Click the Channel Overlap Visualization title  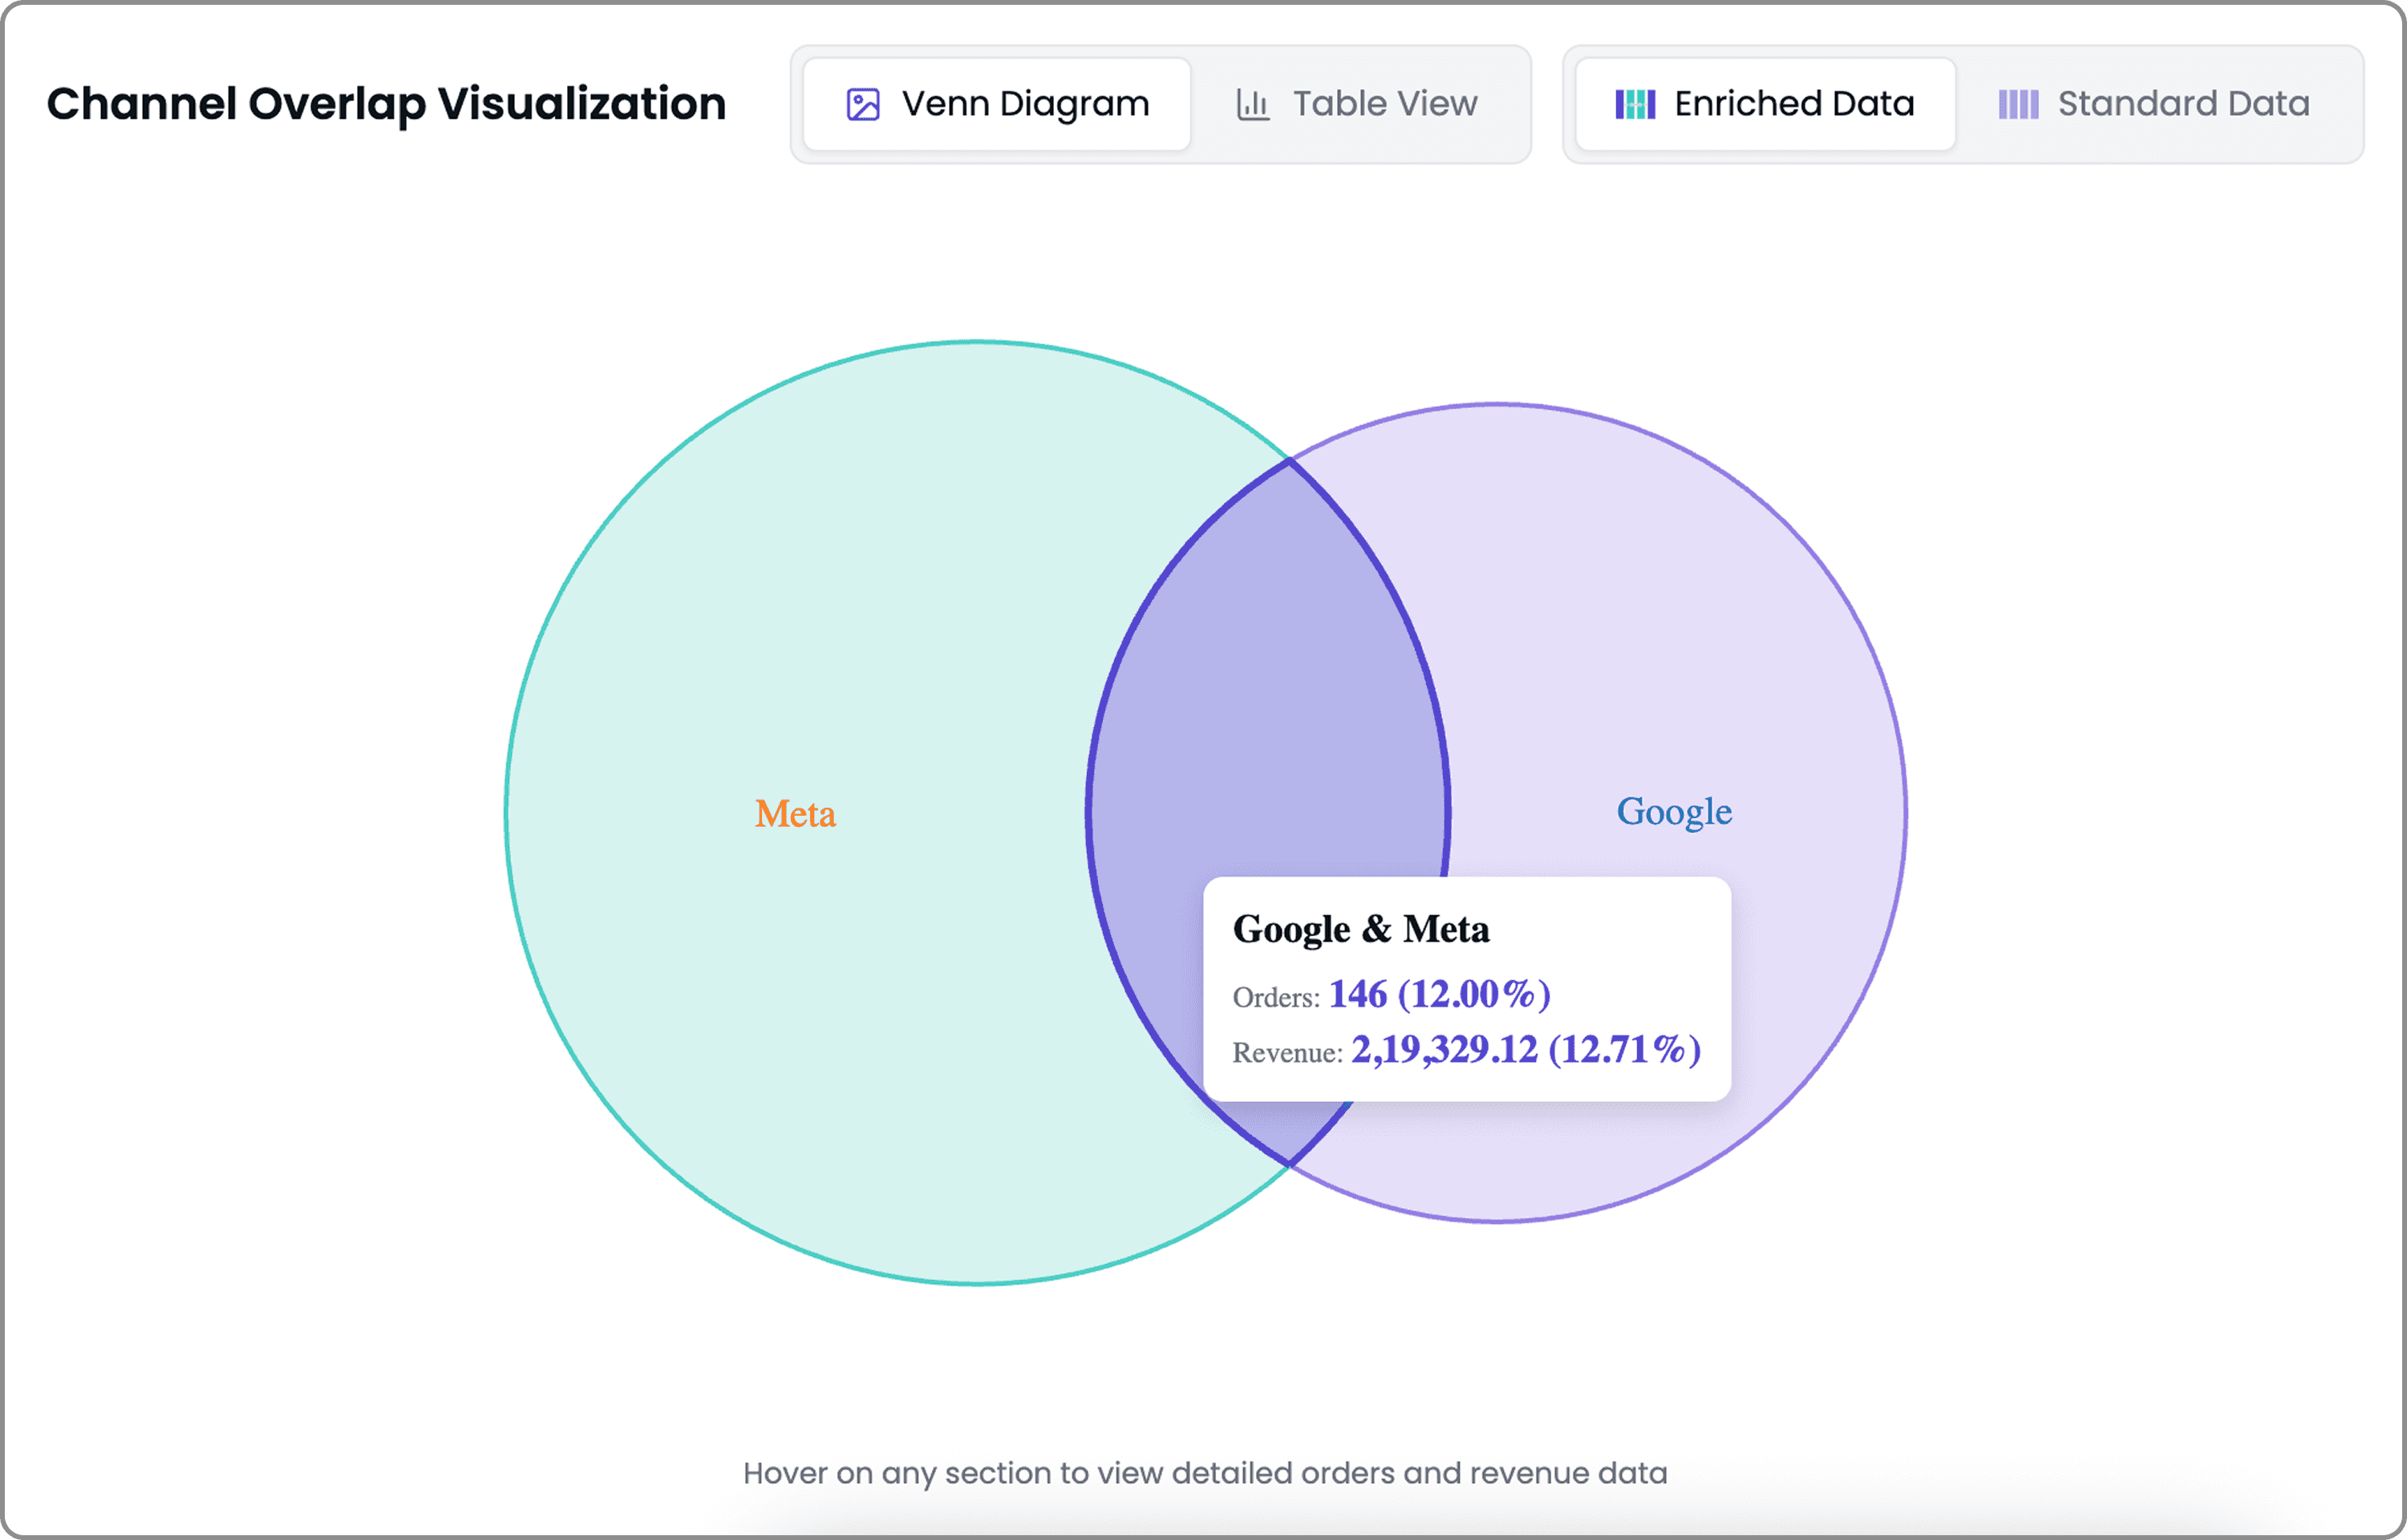[x=386, y=104]
